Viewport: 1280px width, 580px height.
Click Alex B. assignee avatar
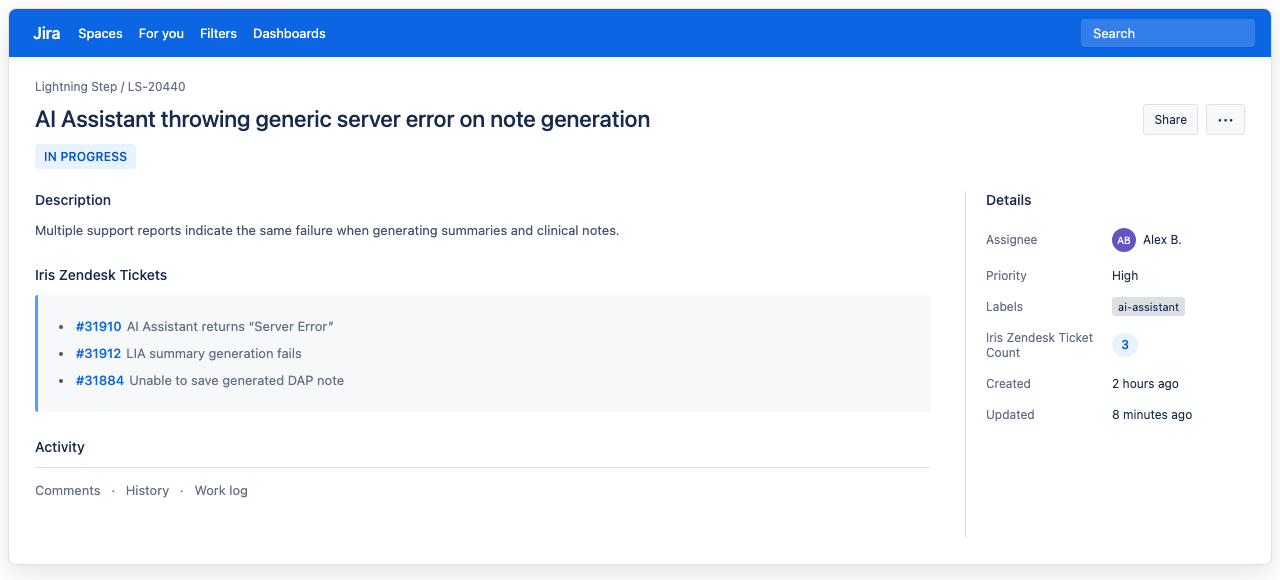[x=1124, y=240]
